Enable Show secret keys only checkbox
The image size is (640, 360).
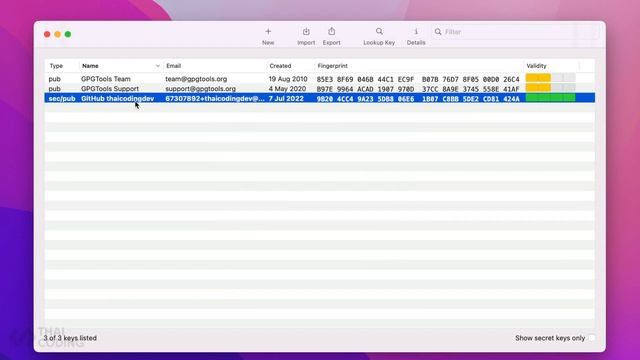(x=591, y=338)
